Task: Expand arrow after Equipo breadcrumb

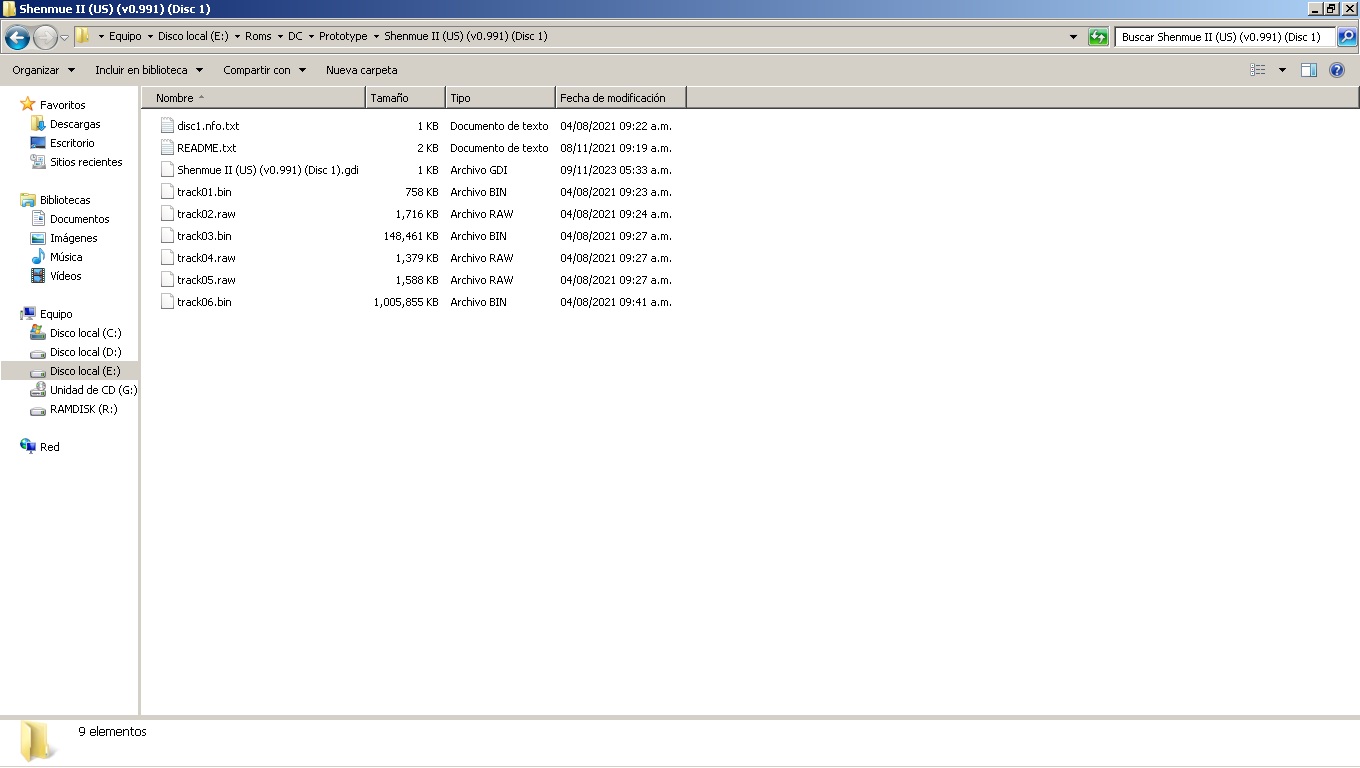Action: tap(150, 36)
